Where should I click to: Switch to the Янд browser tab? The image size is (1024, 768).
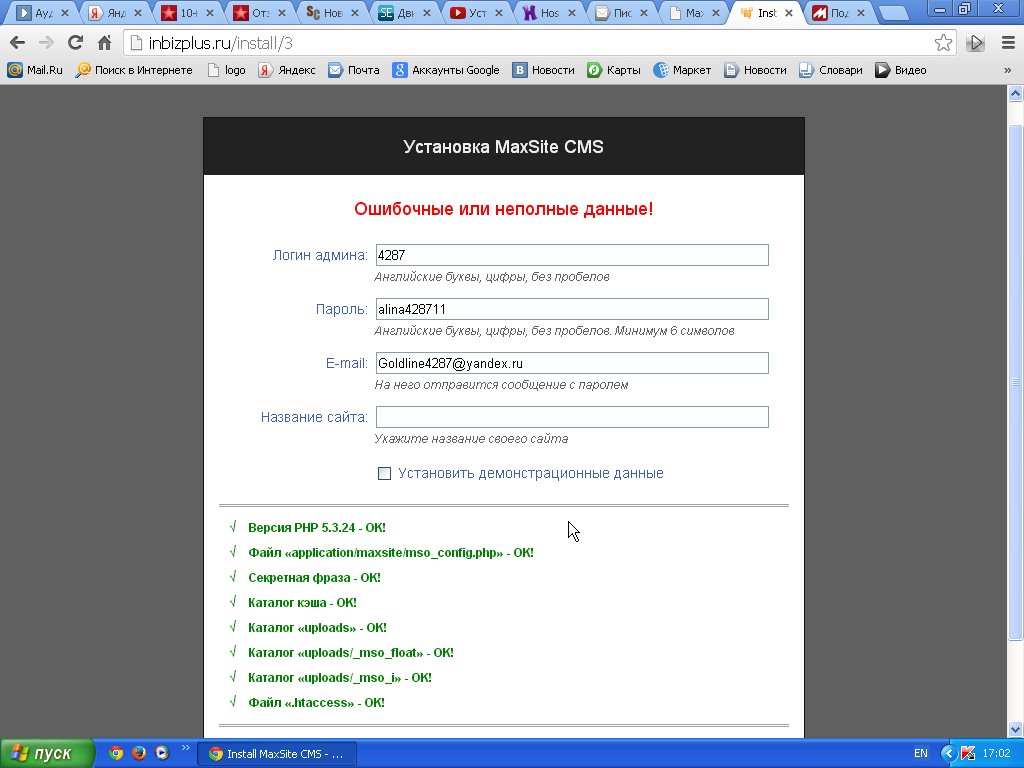pos(115,12)
